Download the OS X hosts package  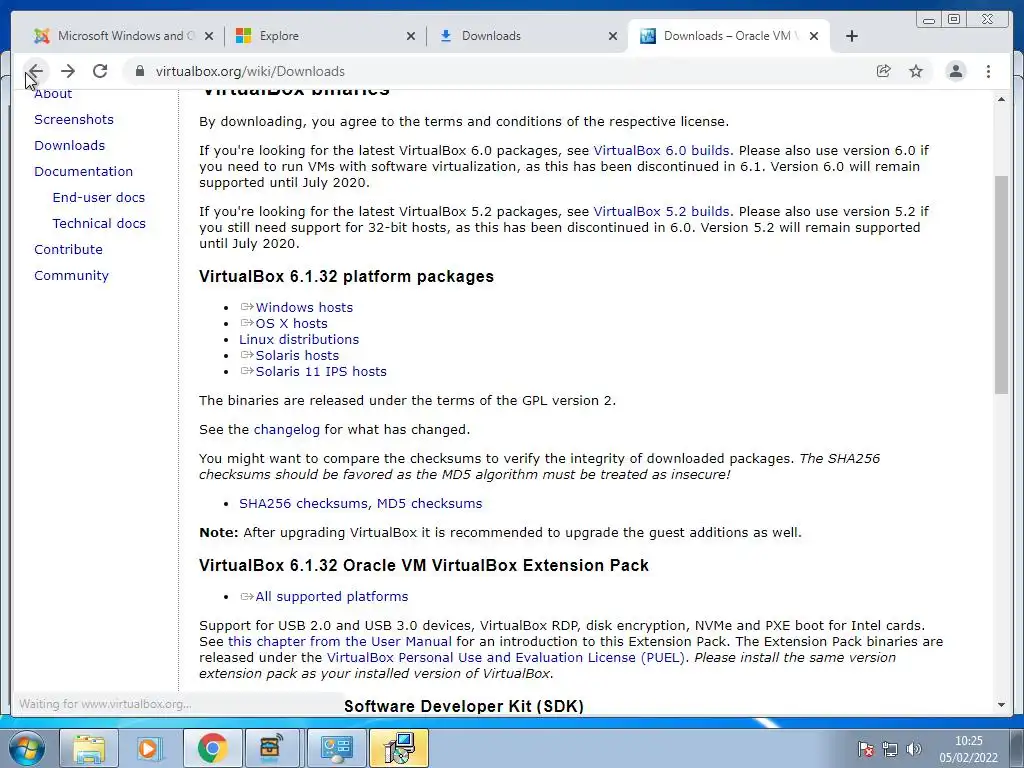coord(291,323)
